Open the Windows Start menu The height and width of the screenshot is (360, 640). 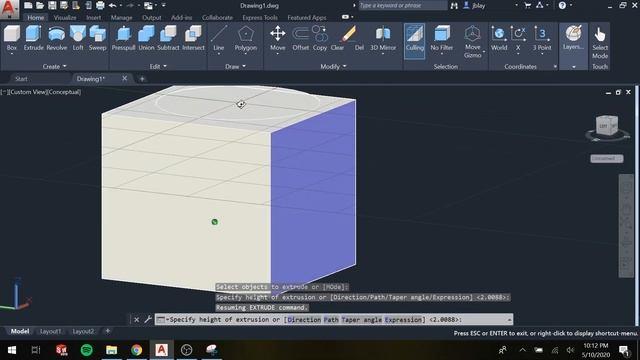(12, 350)
